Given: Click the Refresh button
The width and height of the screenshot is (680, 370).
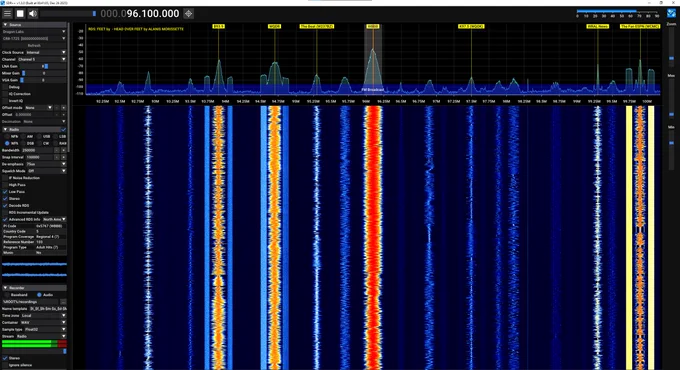Looking at the screenshot, I should (x=34, y=46).
